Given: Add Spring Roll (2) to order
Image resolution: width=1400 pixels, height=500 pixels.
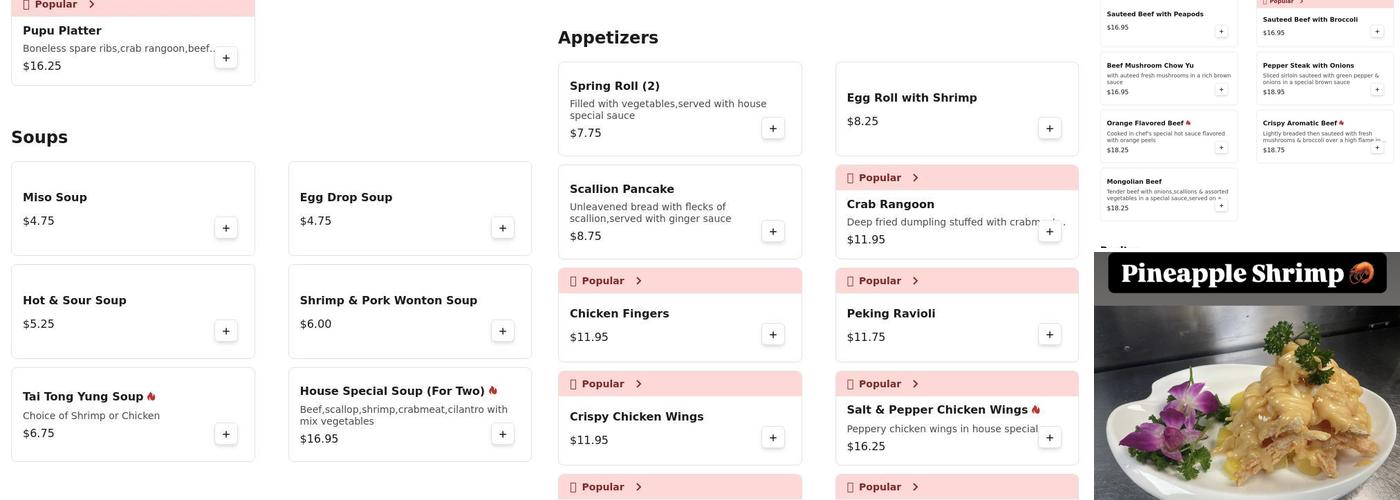Looking at the screenshot, I should [772, 128].
